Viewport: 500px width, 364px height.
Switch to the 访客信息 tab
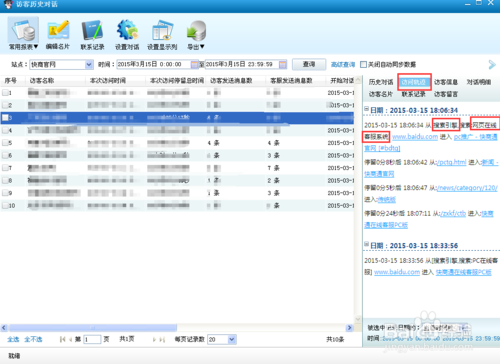[446, 82]
